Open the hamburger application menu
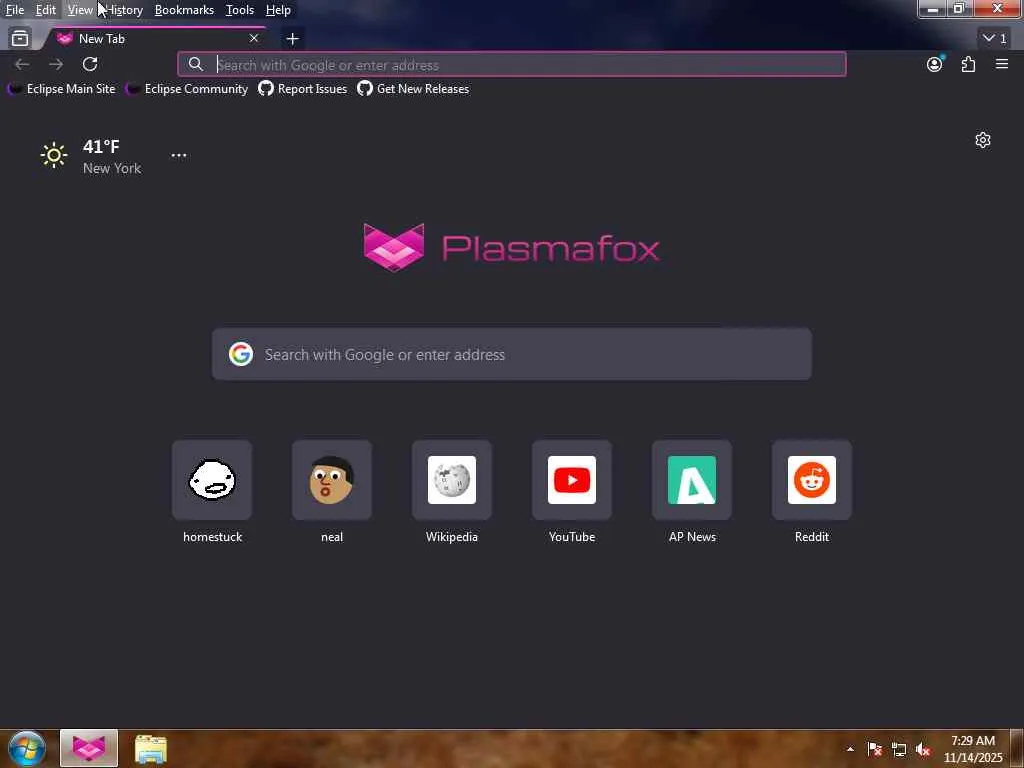The width and height of the screenshot is (1024, 768). (1002, 64)
